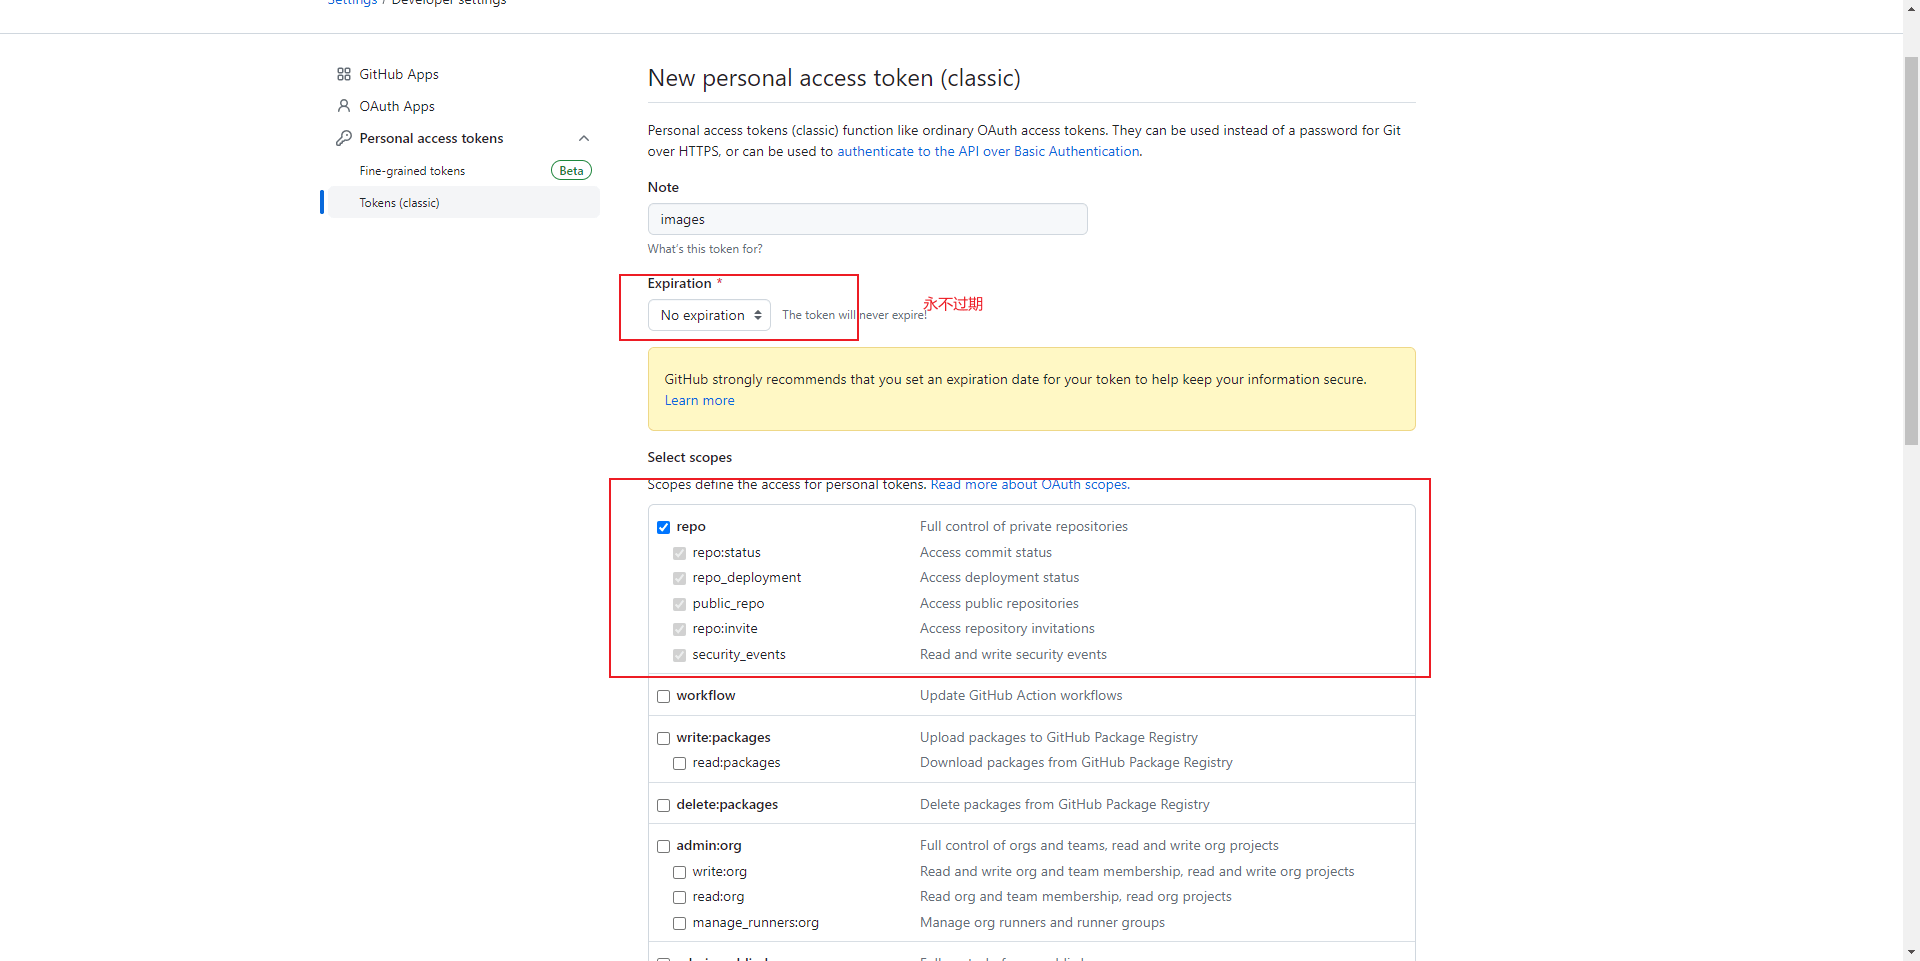Enable the workflow scope checkbox

[x=663, y=696]
